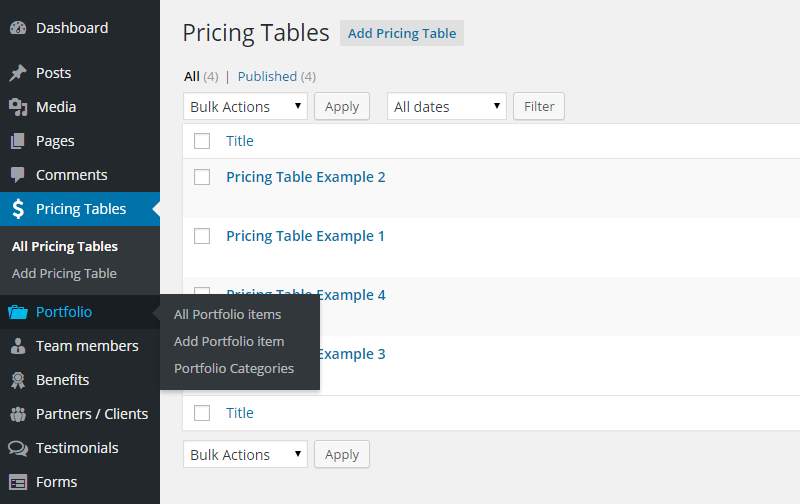Open Media via its sidebar icon

[17, 107]
